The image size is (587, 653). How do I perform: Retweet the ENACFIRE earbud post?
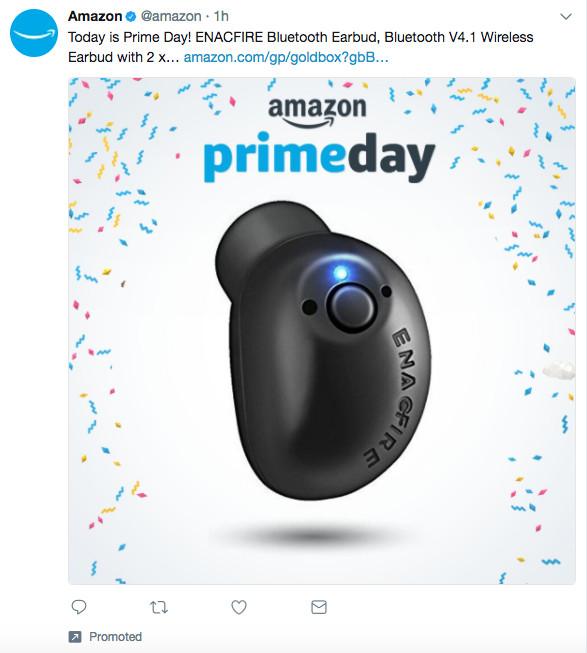(x=159, y=607)
